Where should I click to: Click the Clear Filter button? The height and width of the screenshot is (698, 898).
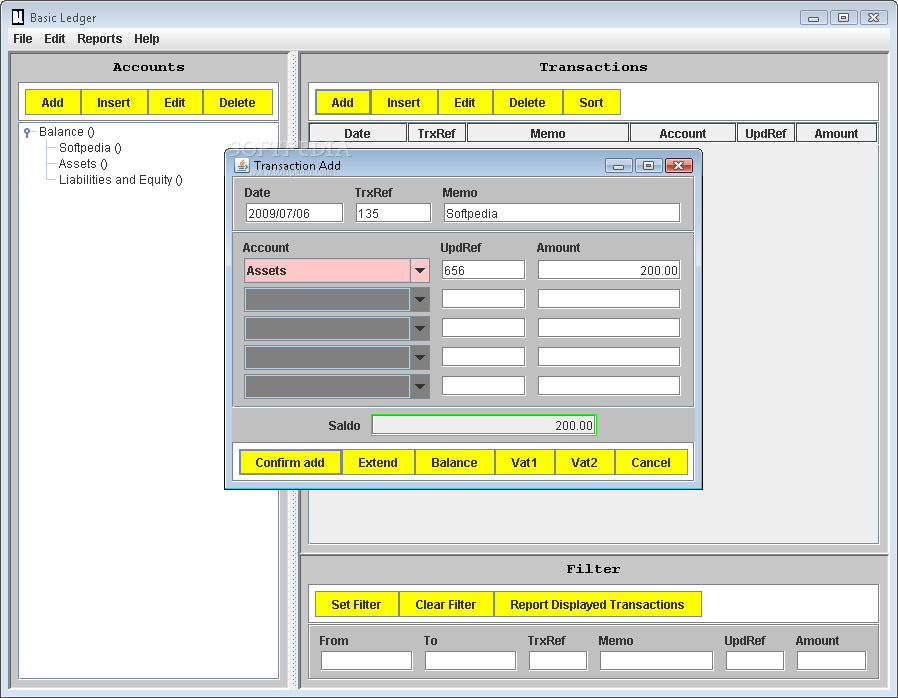click(x=446, y=604)
